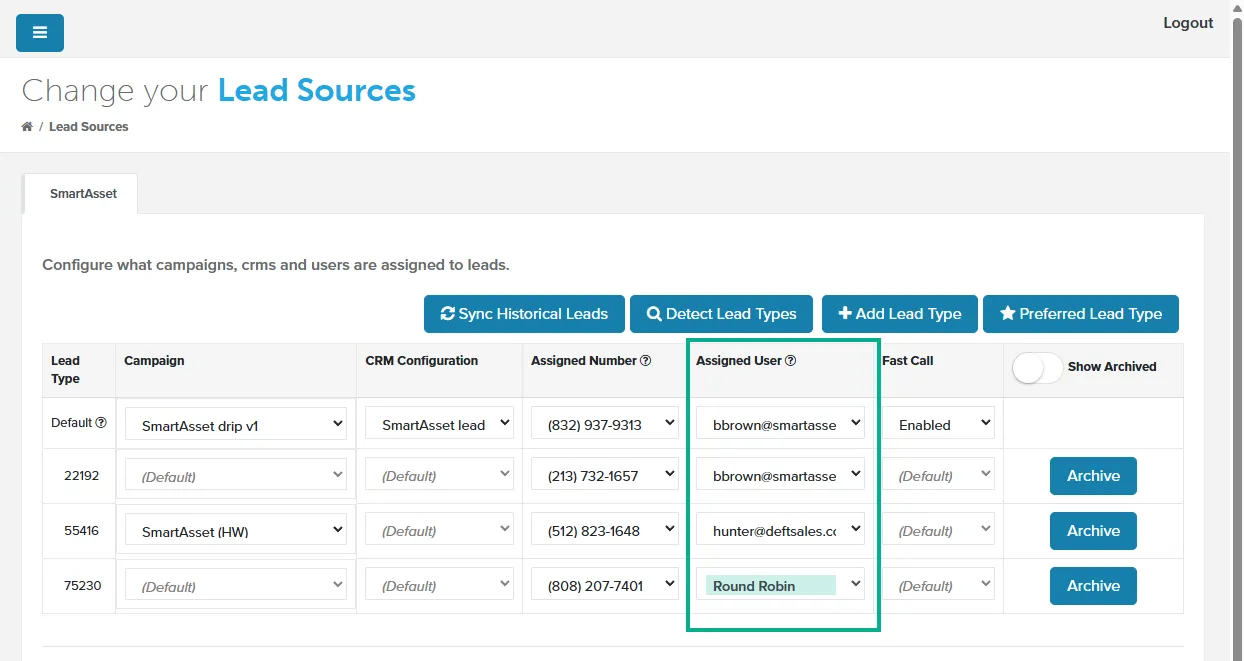Open CRM Configuration dropdown for 75230
This screenshot has height=661, width=1244.
[x=439, y=586]
